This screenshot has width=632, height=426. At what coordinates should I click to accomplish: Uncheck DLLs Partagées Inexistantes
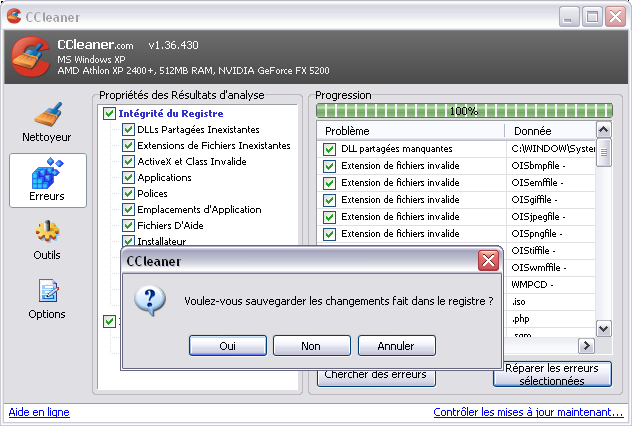(x=128, y=129)
